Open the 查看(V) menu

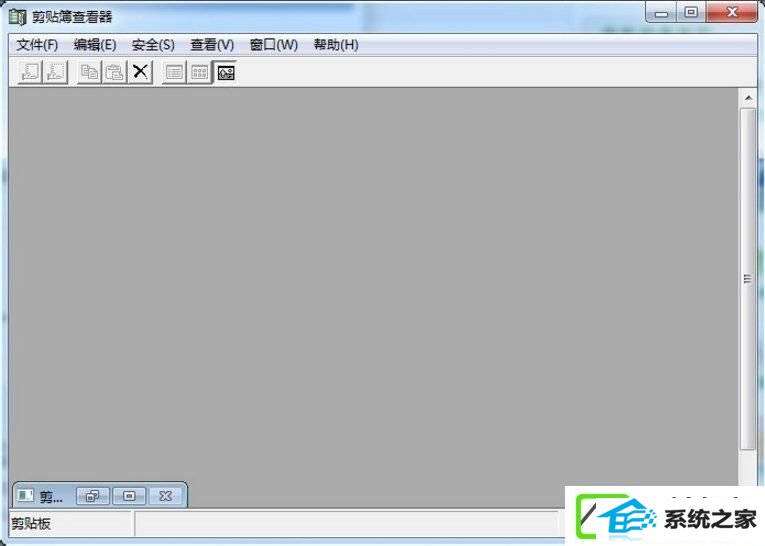(x=212, y=45)
